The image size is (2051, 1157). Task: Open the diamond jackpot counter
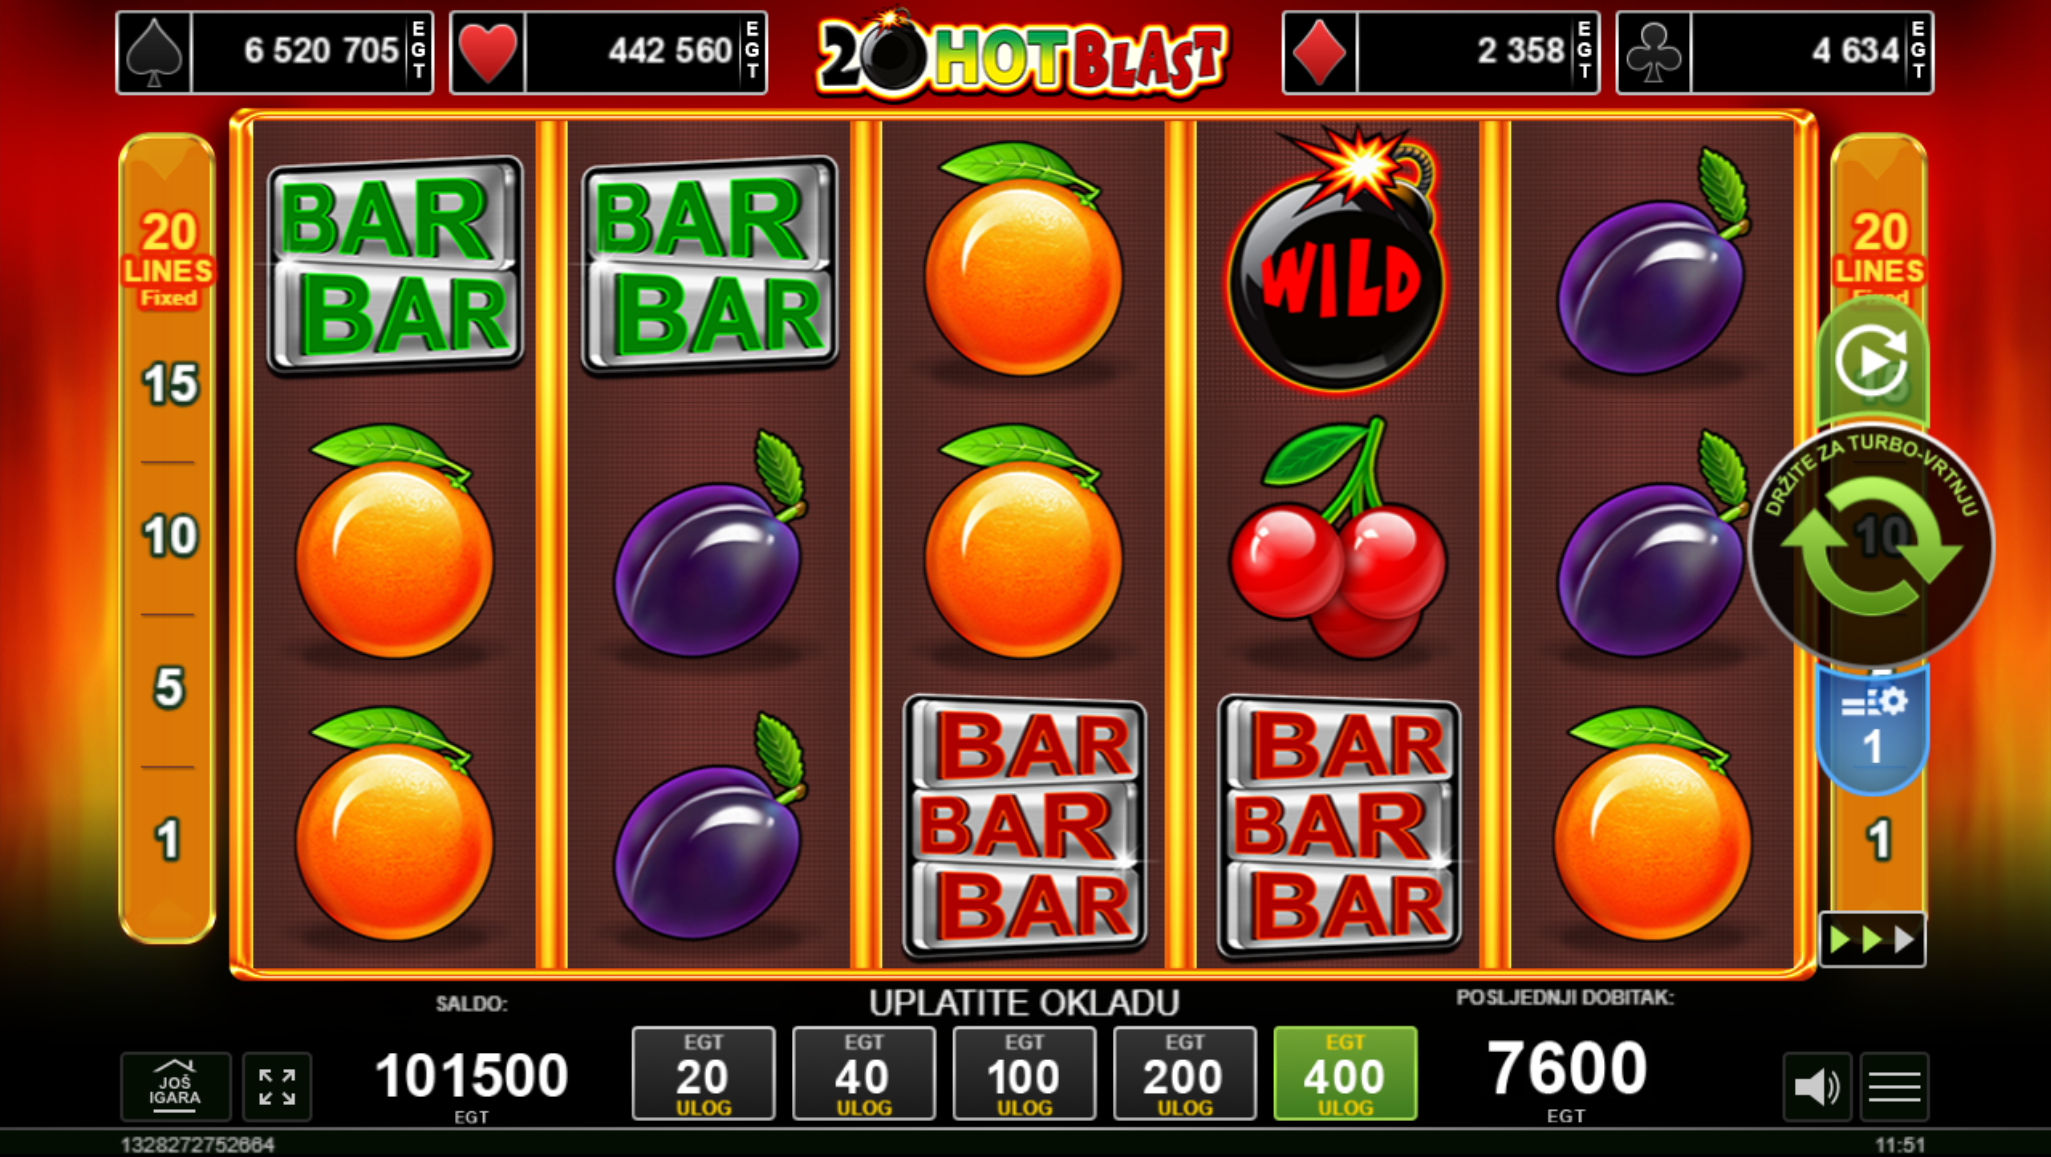point(1441,52)
